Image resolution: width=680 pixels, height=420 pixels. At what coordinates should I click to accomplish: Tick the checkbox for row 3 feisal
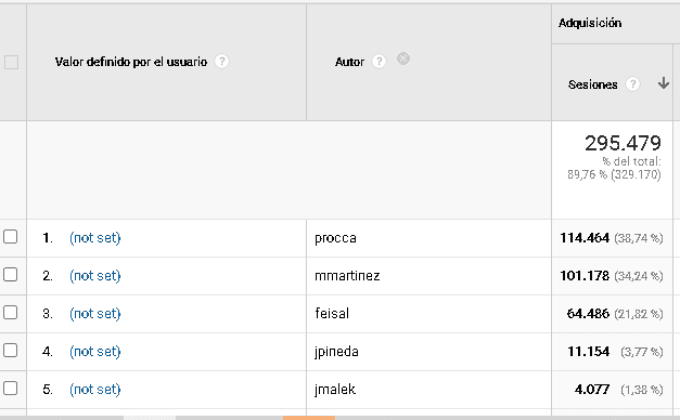click(11, 313)
